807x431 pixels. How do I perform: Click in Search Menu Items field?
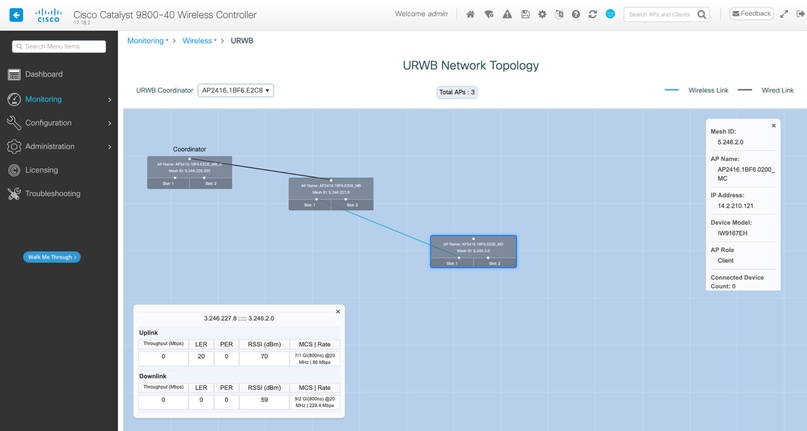click(x=59, y=46)
